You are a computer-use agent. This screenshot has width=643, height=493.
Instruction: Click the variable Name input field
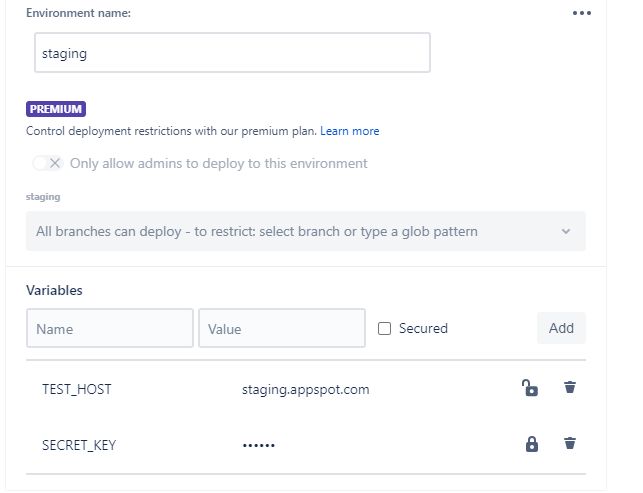point(110,328)
